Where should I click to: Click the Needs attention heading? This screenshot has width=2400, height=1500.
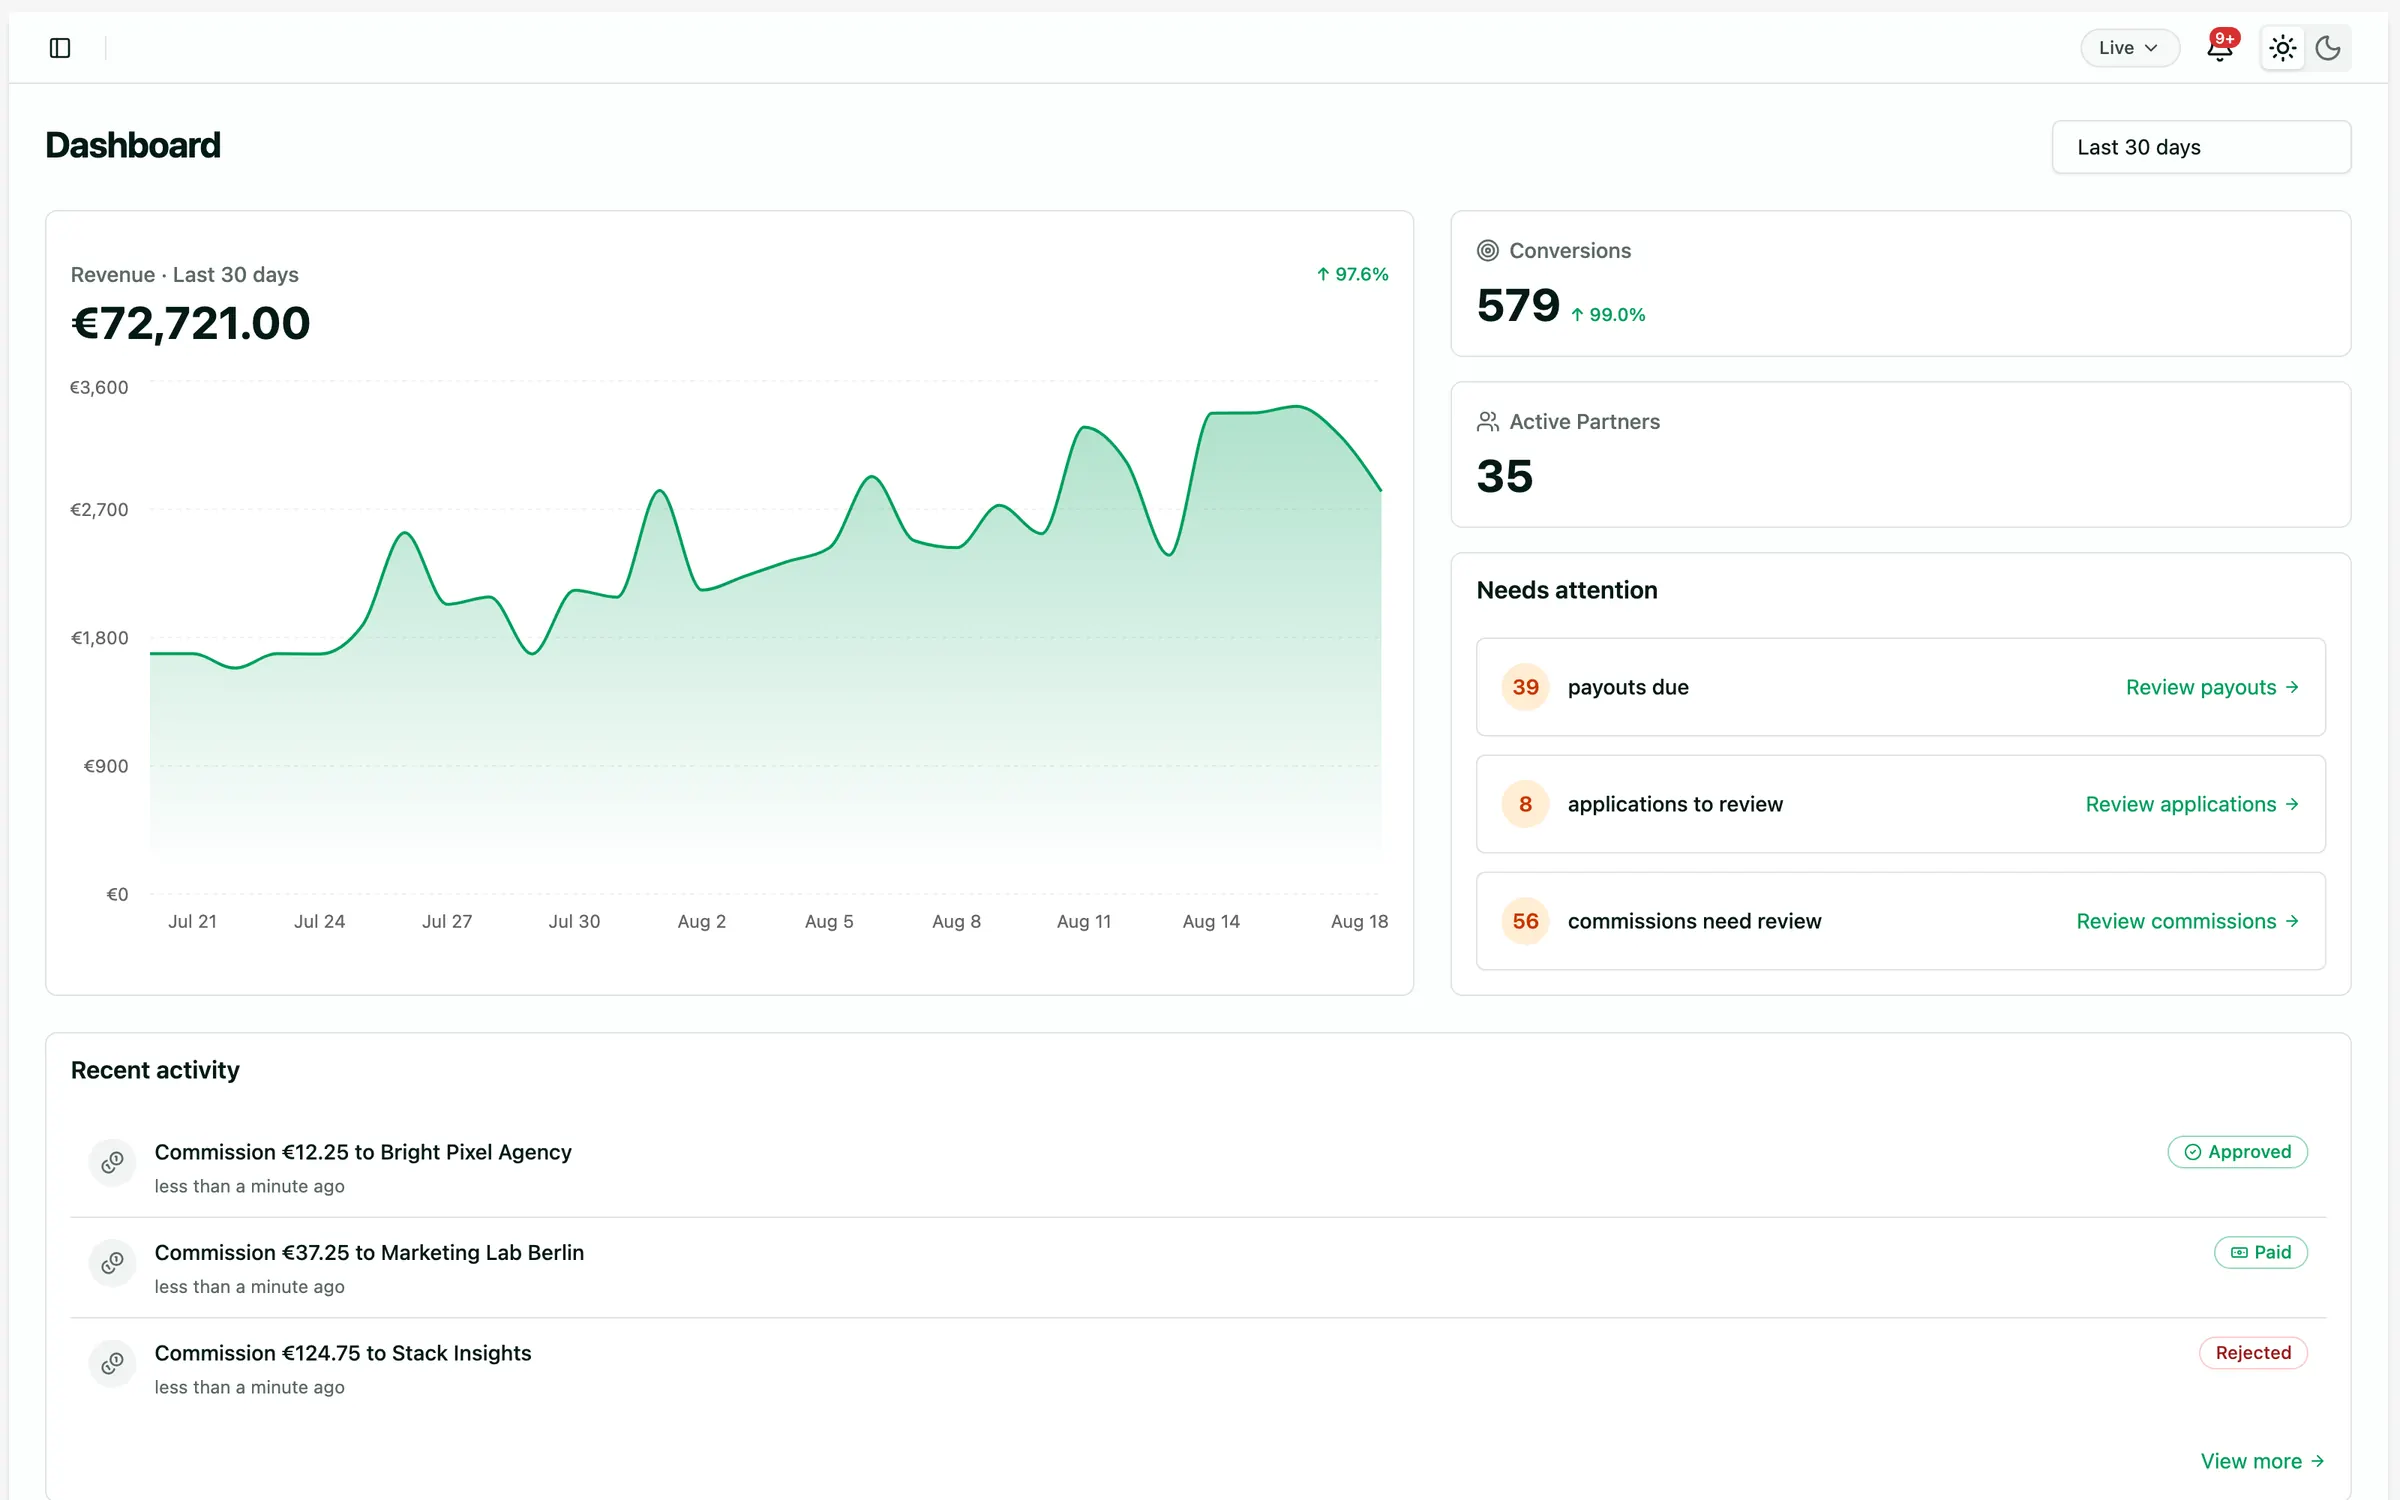1567,590
